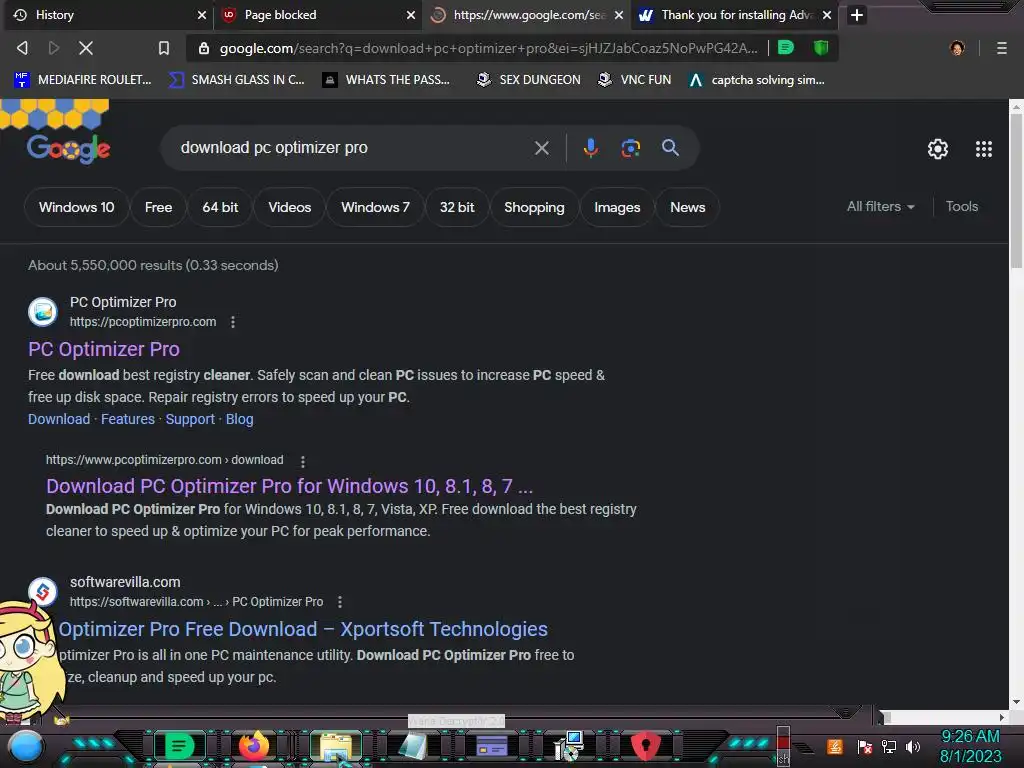Open the VNC FUN bookmark

pos(635,80)
